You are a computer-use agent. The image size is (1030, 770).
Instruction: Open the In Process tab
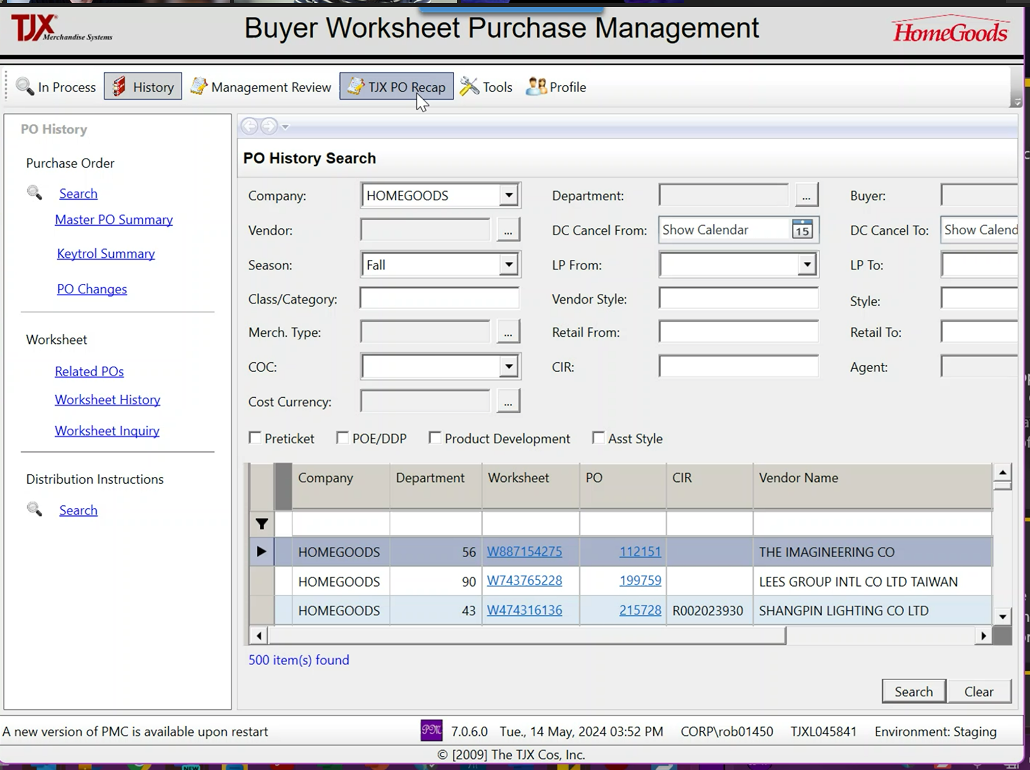56,87
